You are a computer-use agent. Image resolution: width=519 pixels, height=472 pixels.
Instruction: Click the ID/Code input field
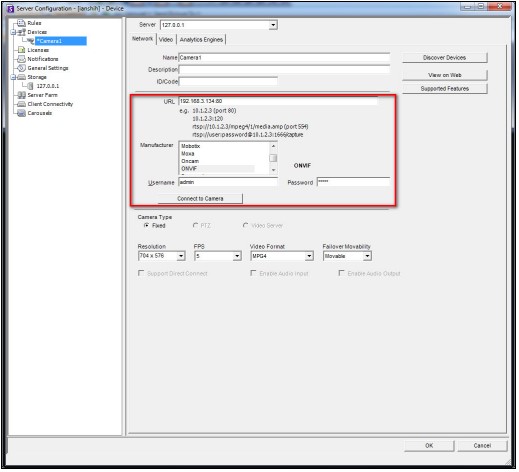coord(228,81)
